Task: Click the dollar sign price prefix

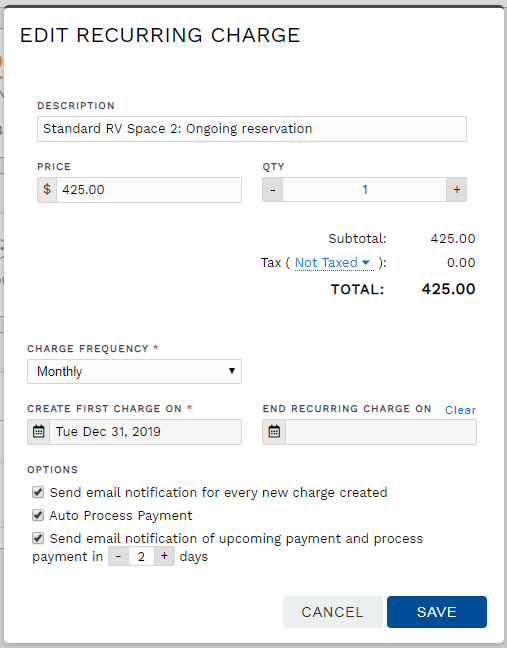Action: pos(47,190)
